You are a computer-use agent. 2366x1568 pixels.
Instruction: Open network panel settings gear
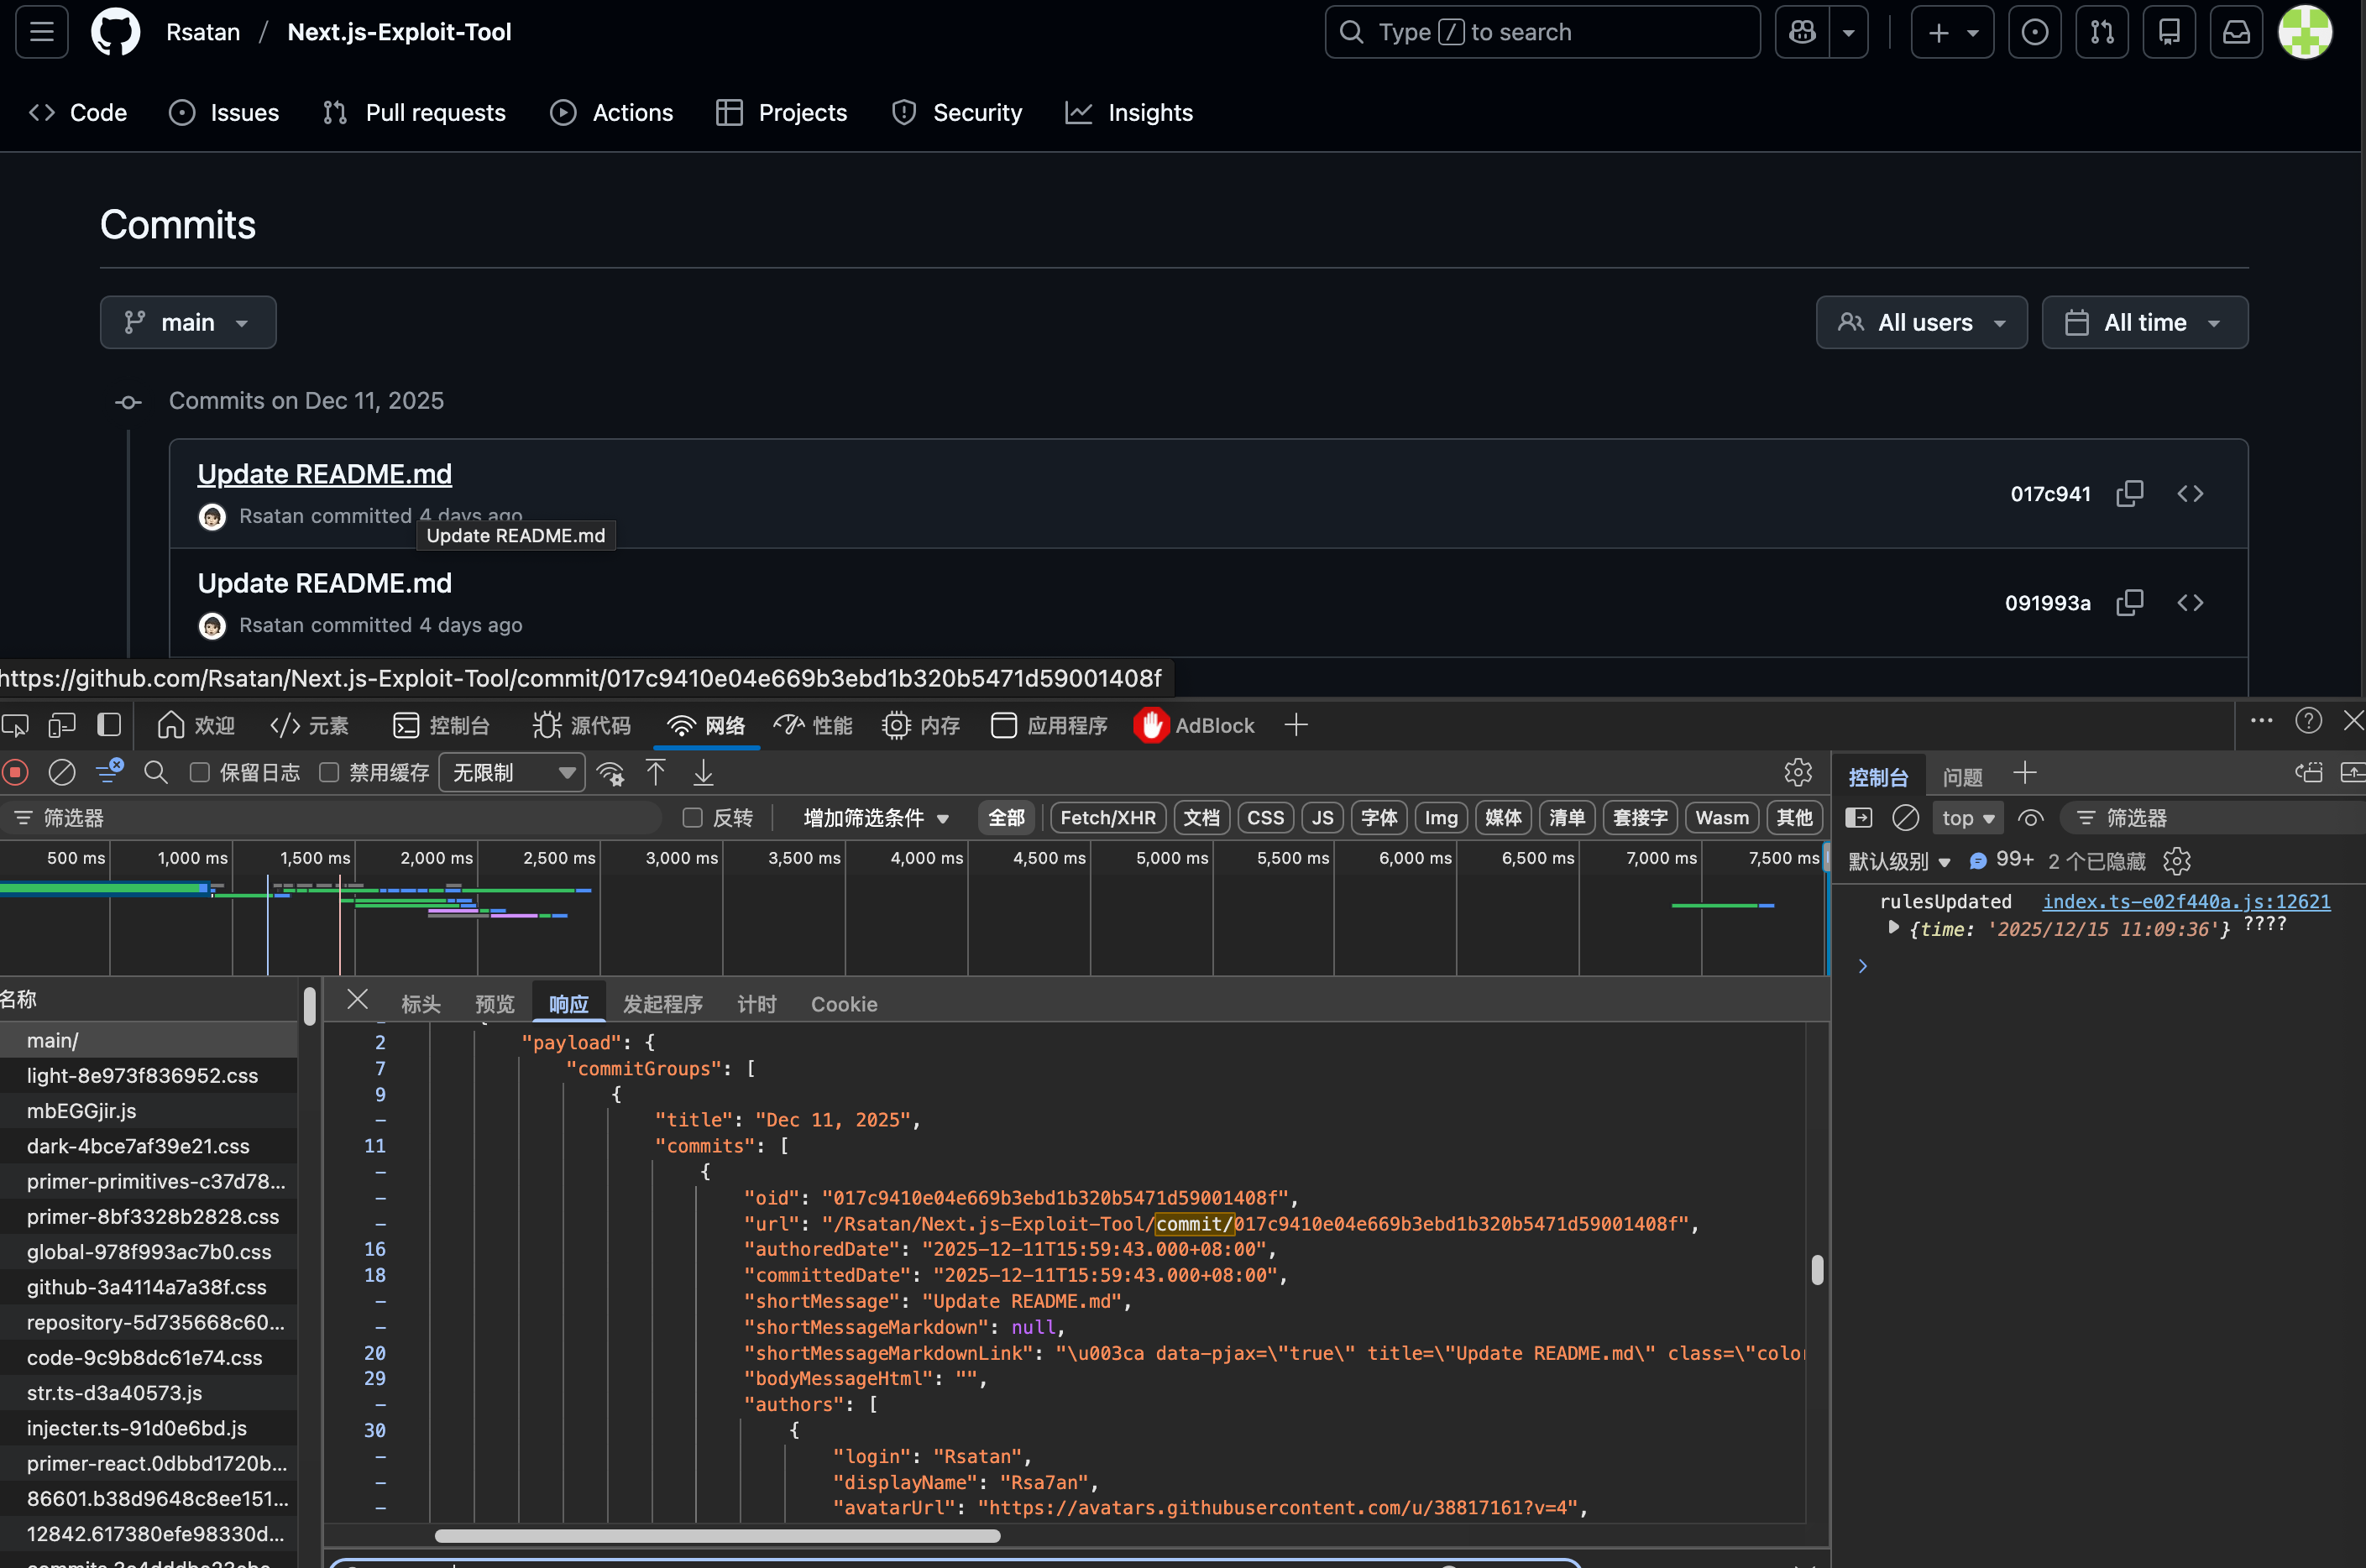pos(1798,772)
